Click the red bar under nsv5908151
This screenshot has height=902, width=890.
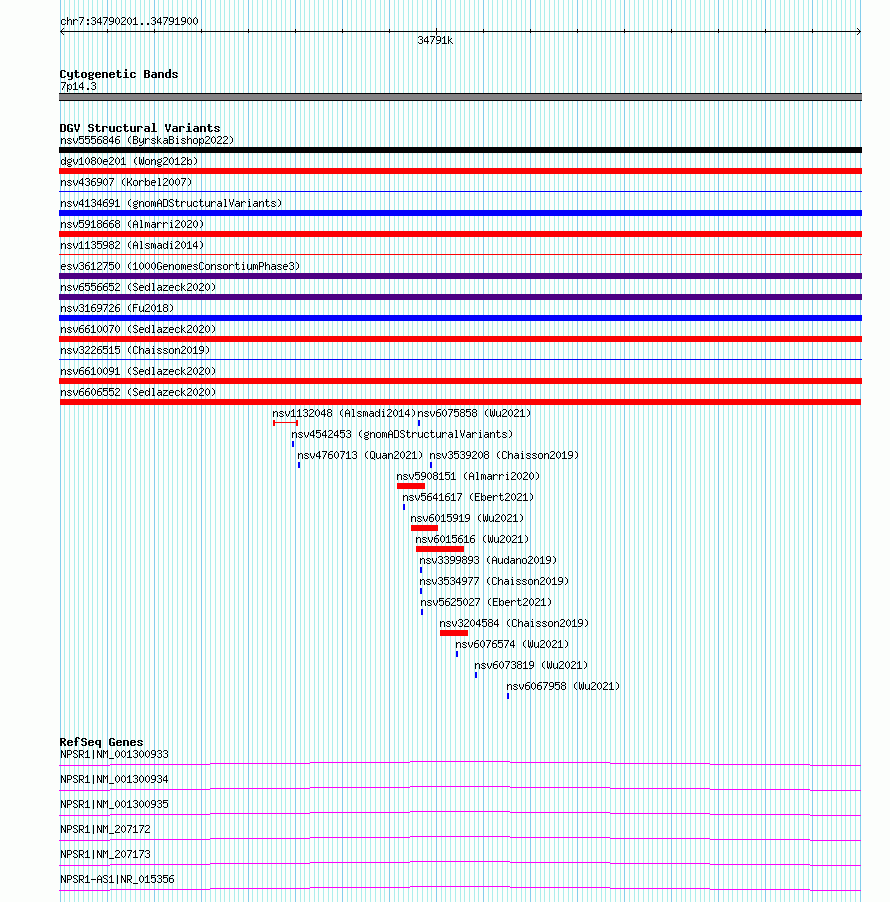(x=411, y=486)
